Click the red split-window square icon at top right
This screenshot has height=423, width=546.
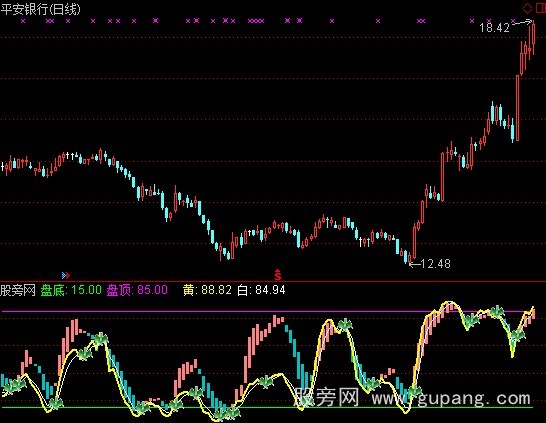click(x=541, y=8)
